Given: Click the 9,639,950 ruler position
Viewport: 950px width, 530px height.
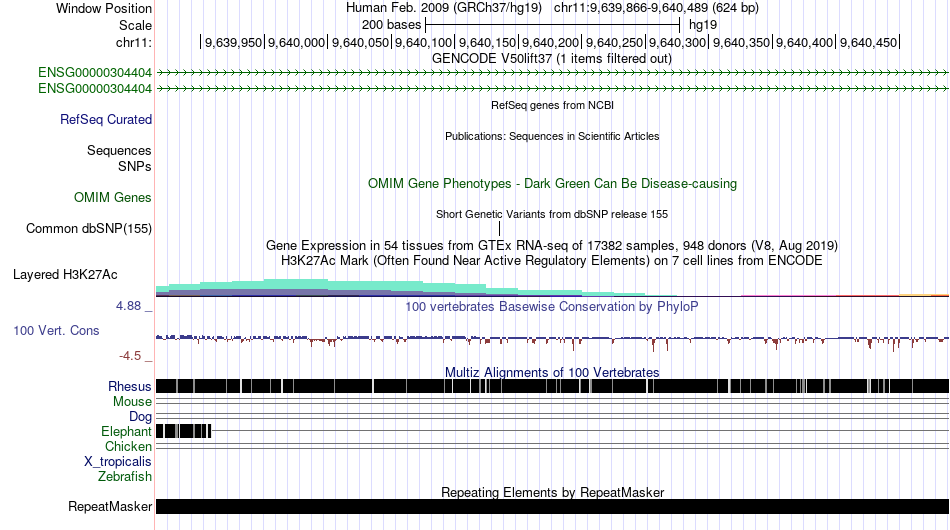Looking at the screenshot, I should point(233,42).
